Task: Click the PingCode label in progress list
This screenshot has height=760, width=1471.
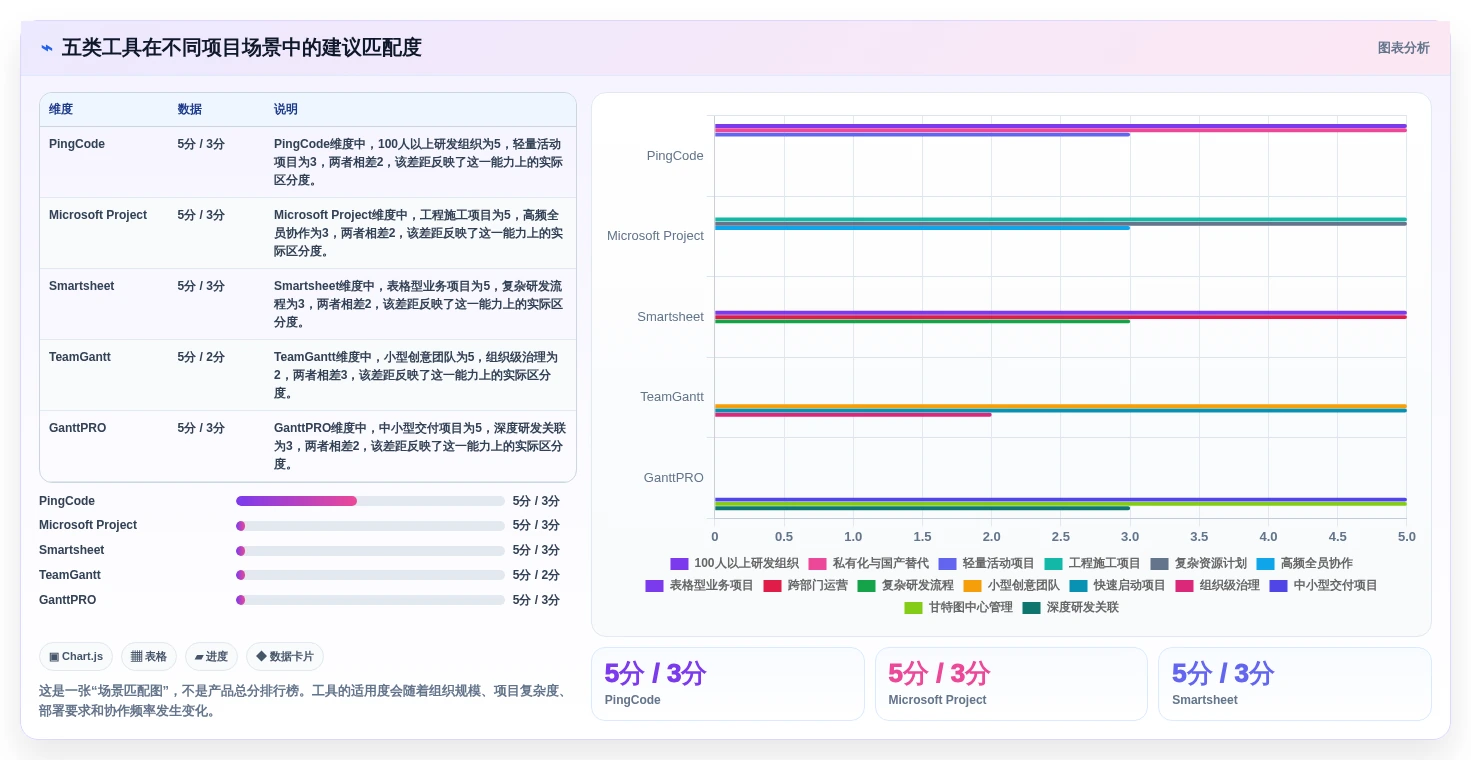Action: [x=67, y=501]
